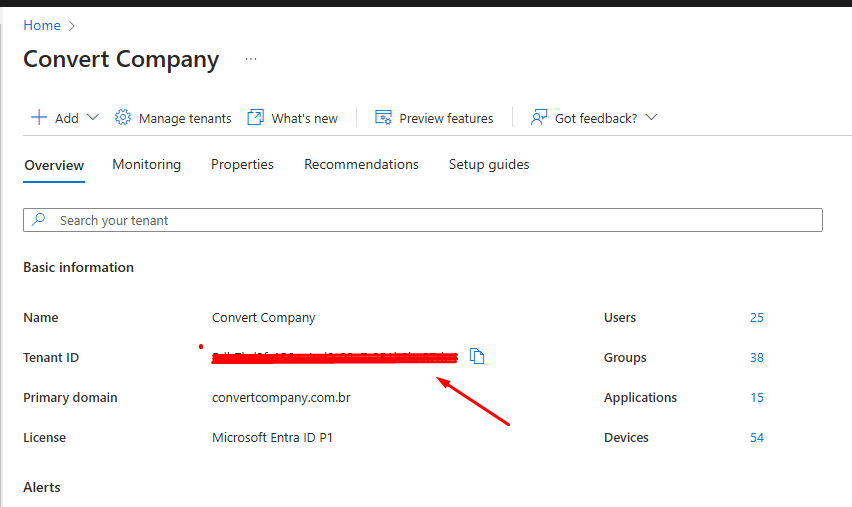Click the Devices label
Viewport: 852px width, 507px height.
pyautogui.click(x=626, y=438)
